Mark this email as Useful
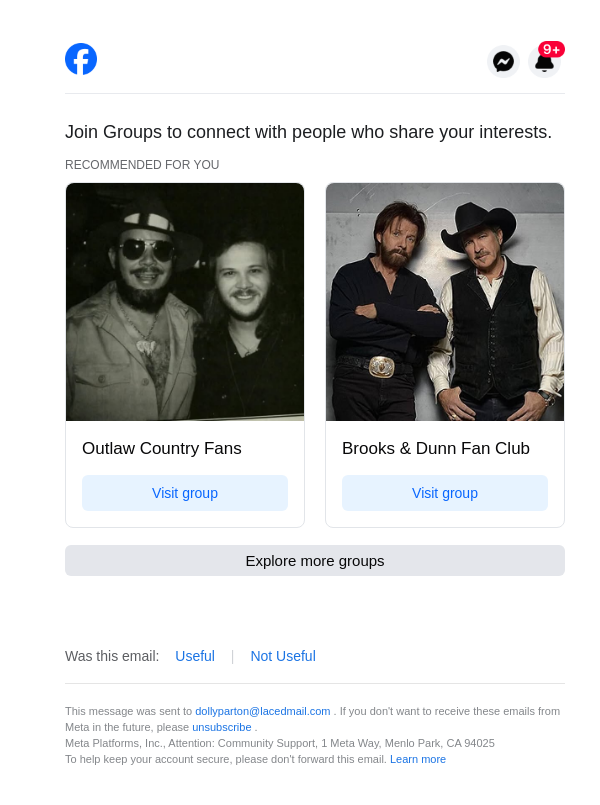600x805 pixels. pos(195,656)
